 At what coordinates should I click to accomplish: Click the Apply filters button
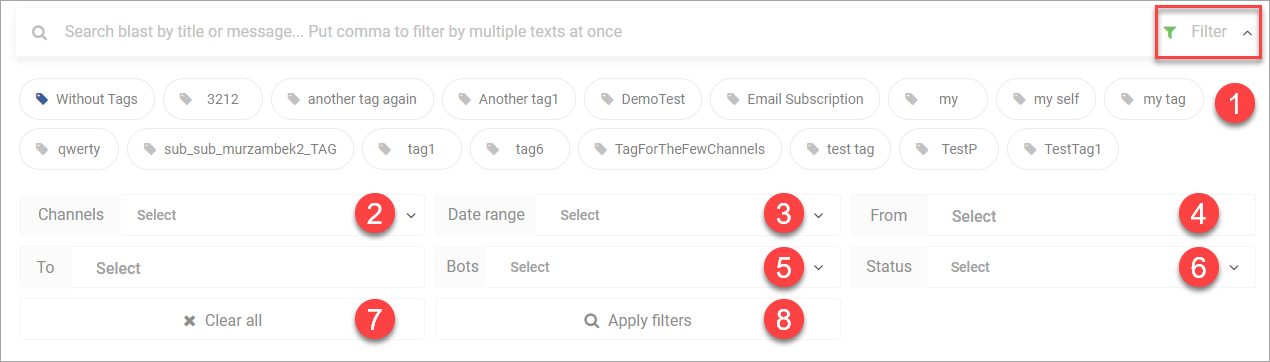(638, 320)
